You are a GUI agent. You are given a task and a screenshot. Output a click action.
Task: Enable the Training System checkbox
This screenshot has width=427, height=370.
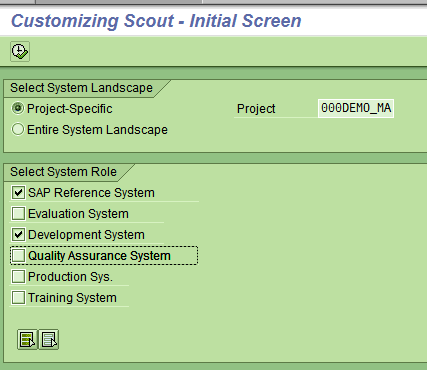(x=18, y=298)
